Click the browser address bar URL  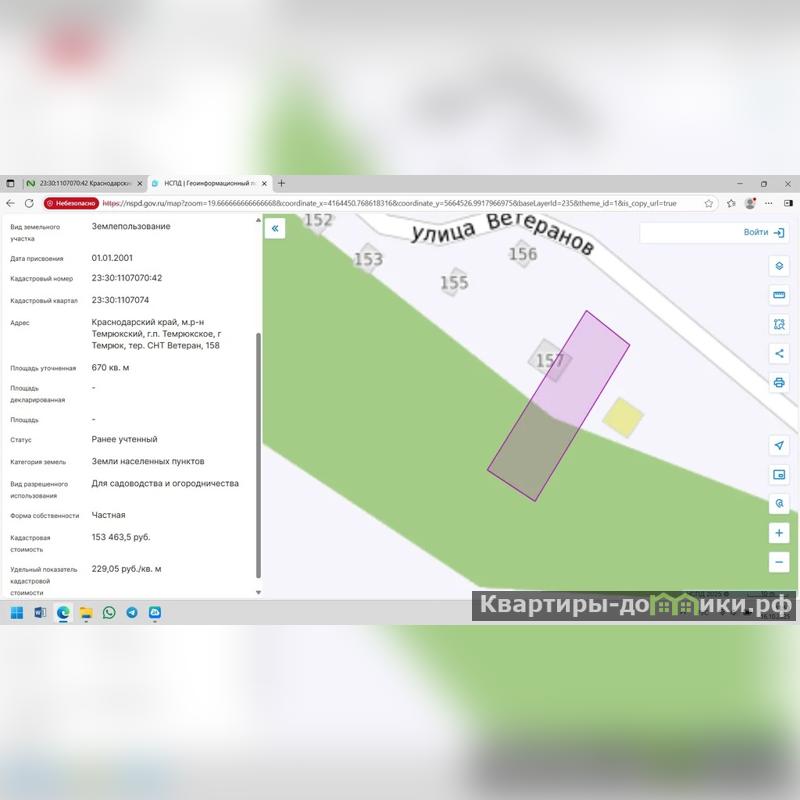coord(390,203)
